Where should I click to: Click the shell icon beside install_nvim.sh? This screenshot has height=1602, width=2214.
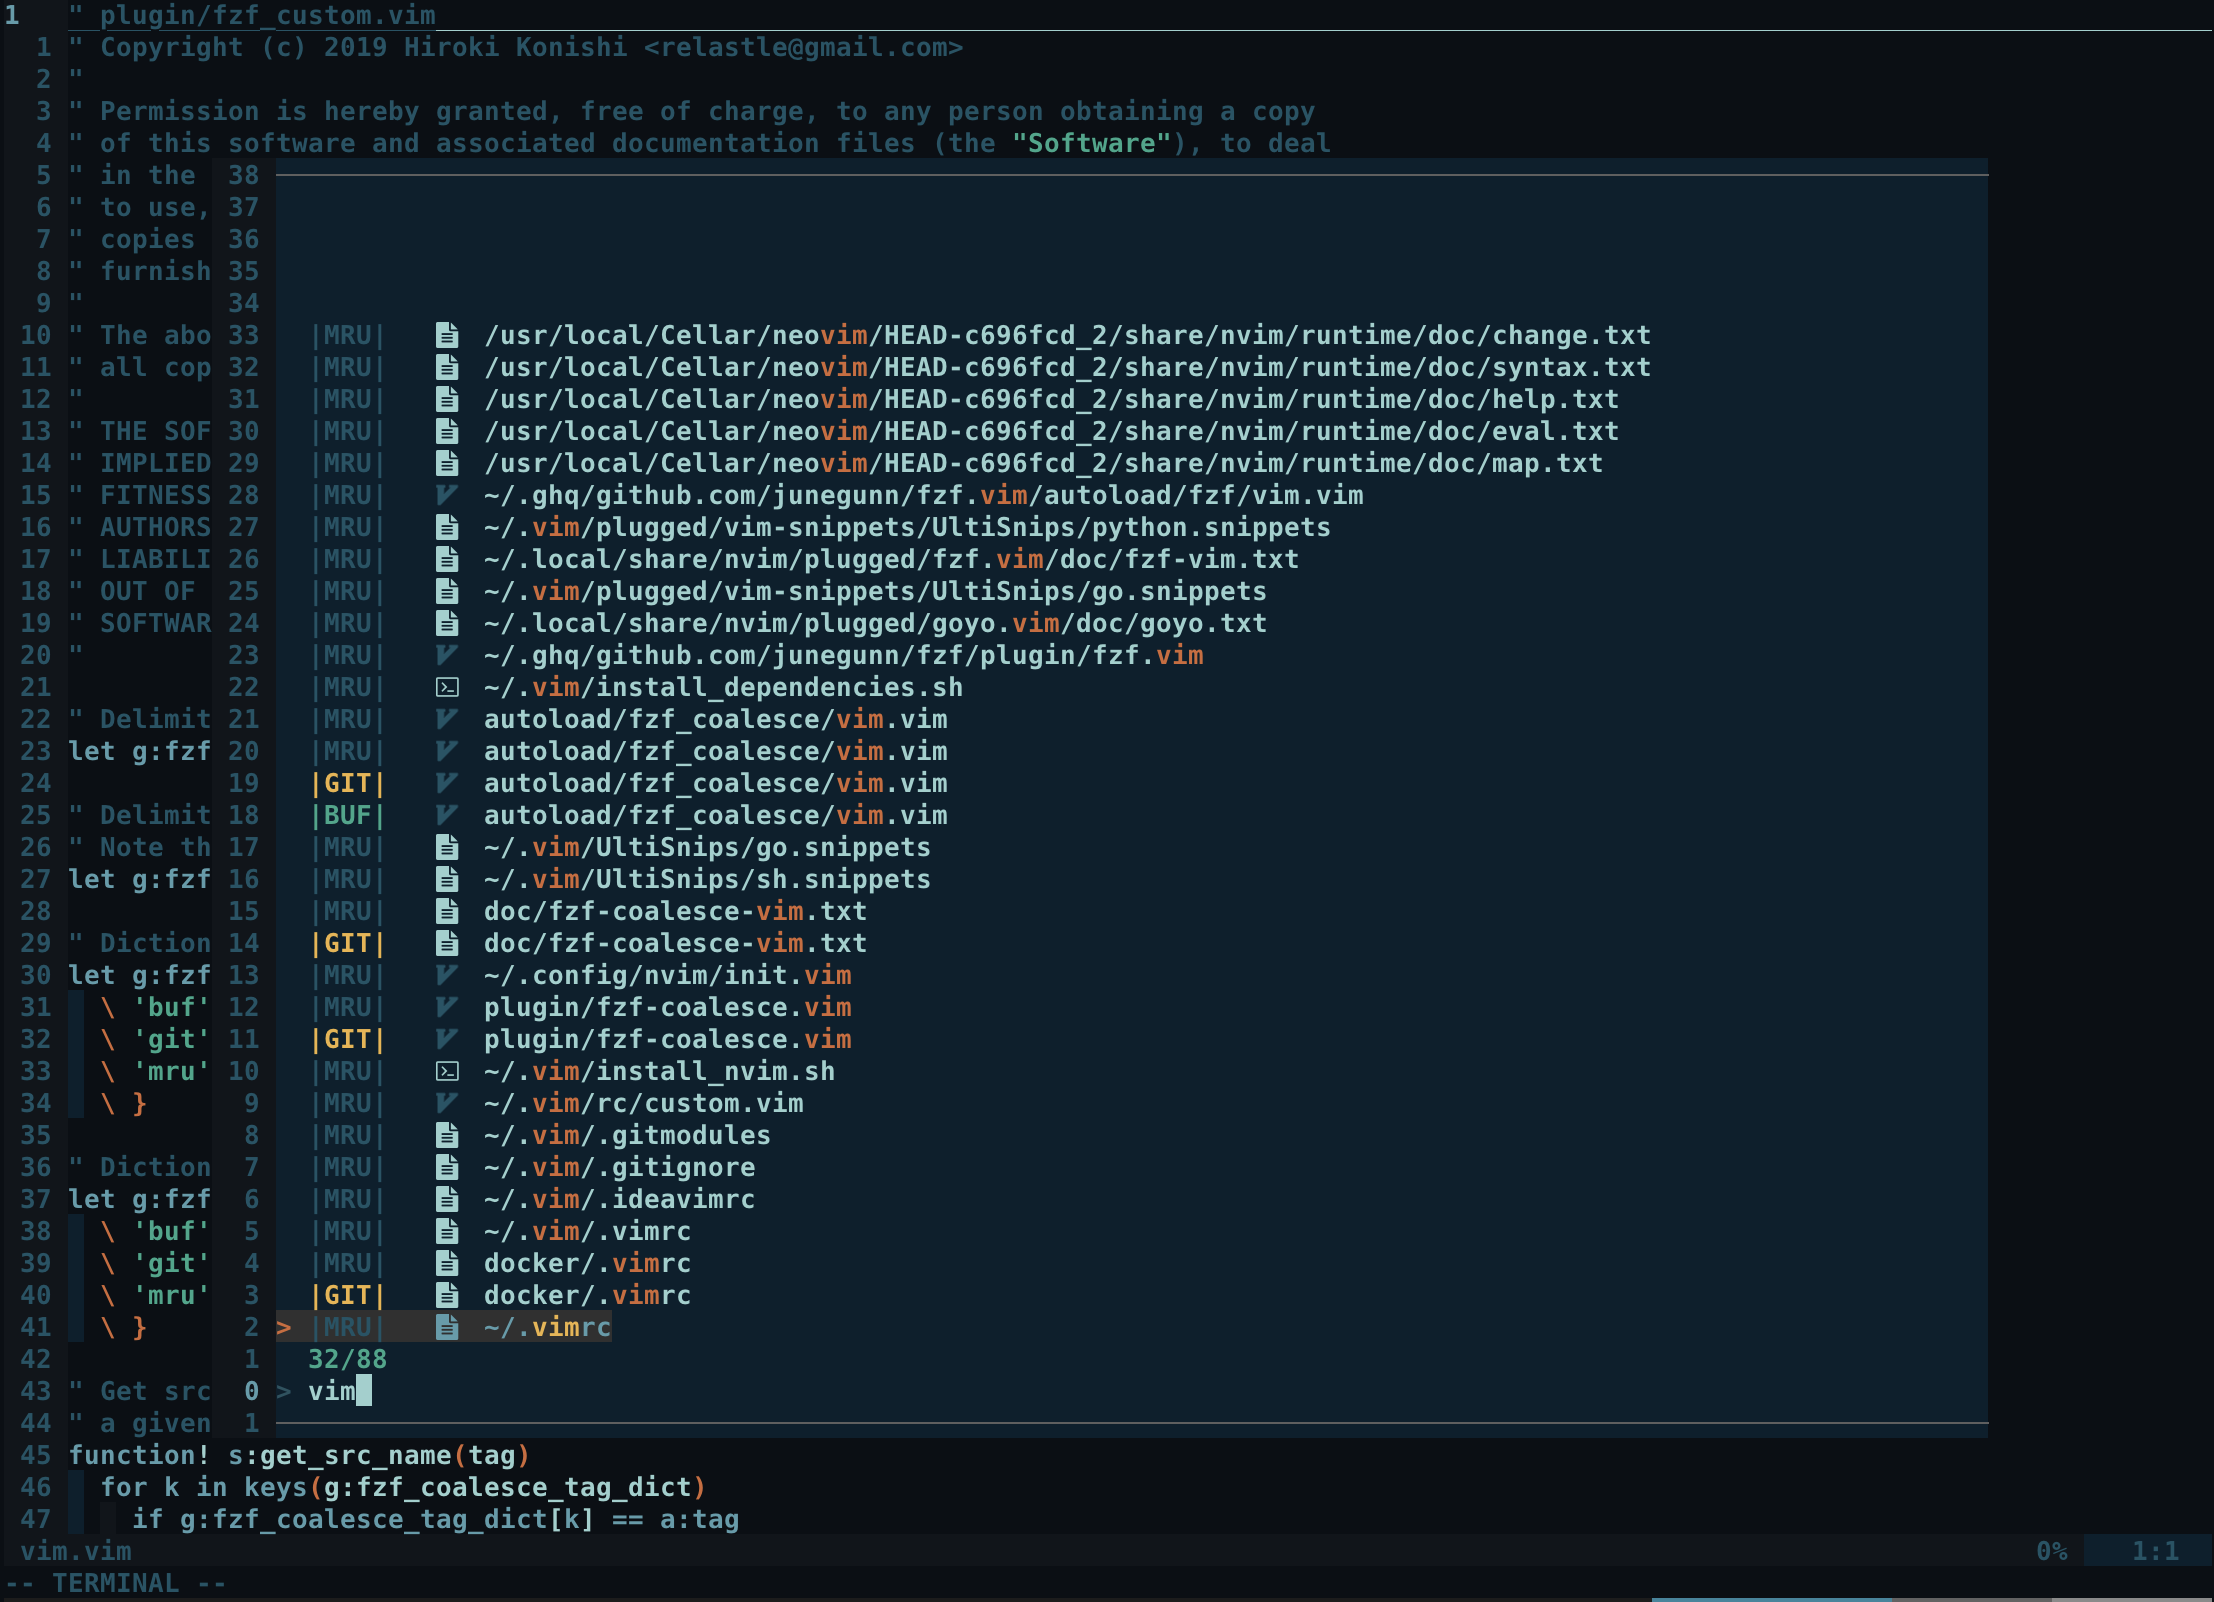[447, 1071]
